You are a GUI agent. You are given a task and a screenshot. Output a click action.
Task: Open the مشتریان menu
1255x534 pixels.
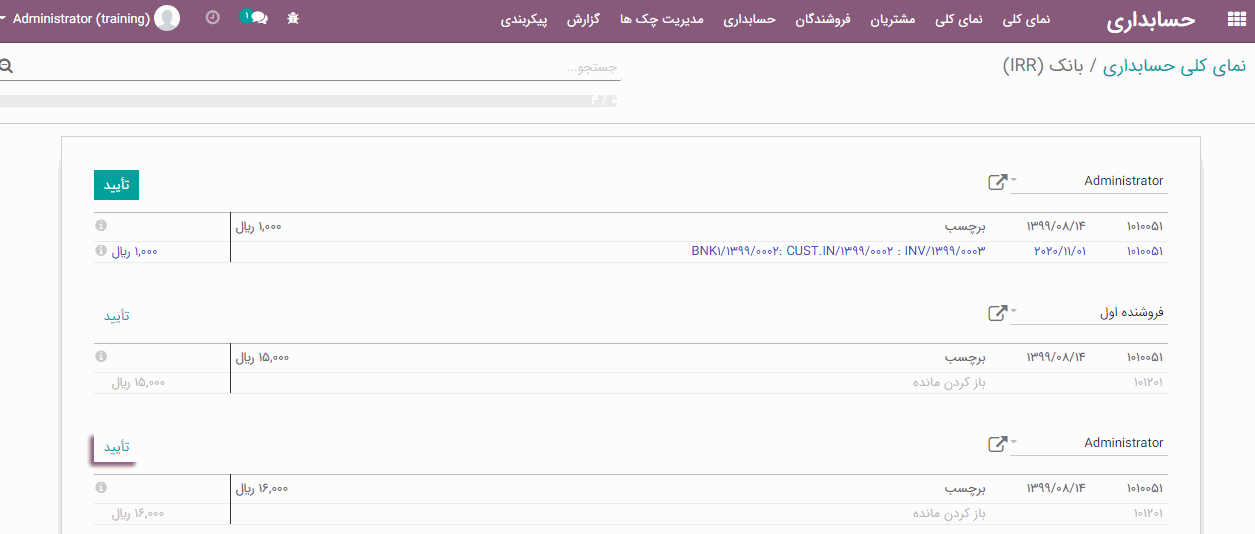[x=891, y=20]
